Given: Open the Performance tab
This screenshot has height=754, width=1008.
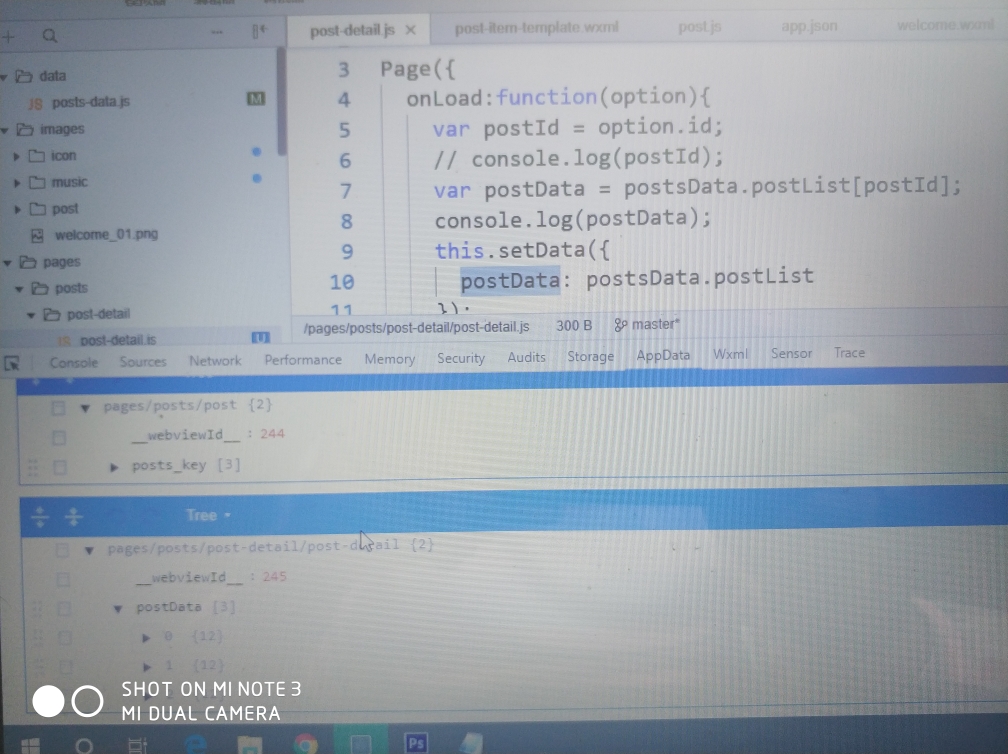Looking at the screenshot, I should point(303,360).
